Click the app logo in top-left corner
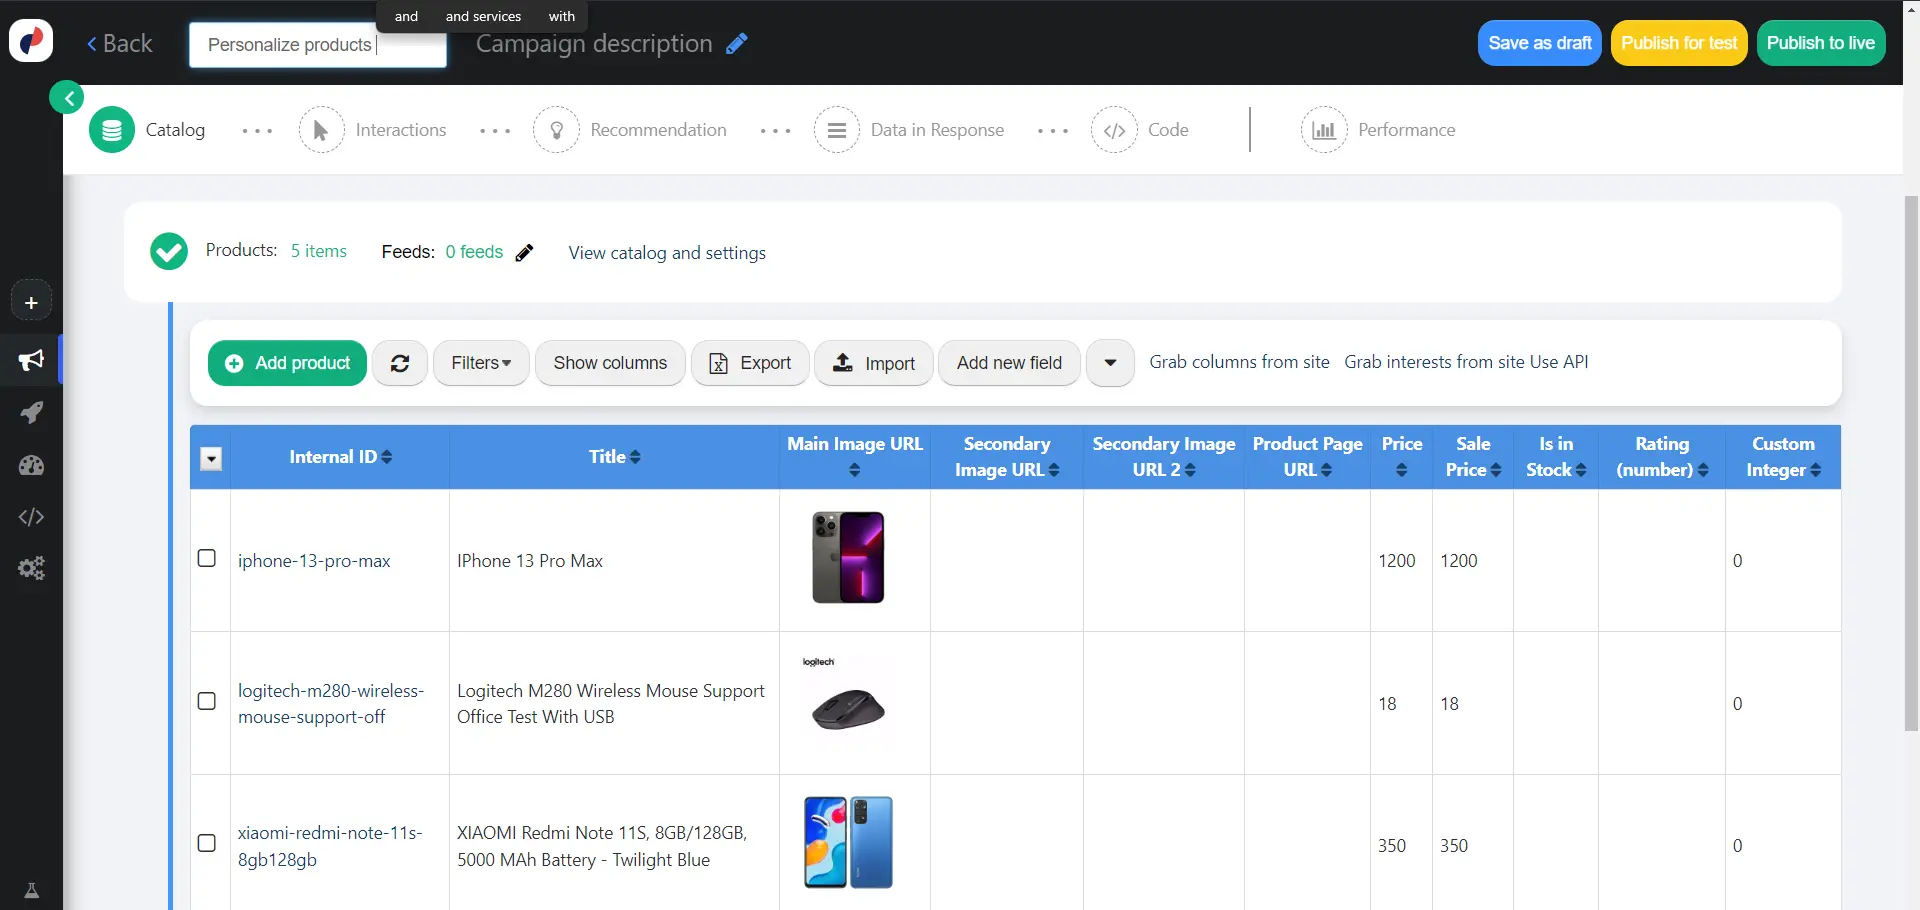Screen dimensions: 1920x910 [31, 41]
